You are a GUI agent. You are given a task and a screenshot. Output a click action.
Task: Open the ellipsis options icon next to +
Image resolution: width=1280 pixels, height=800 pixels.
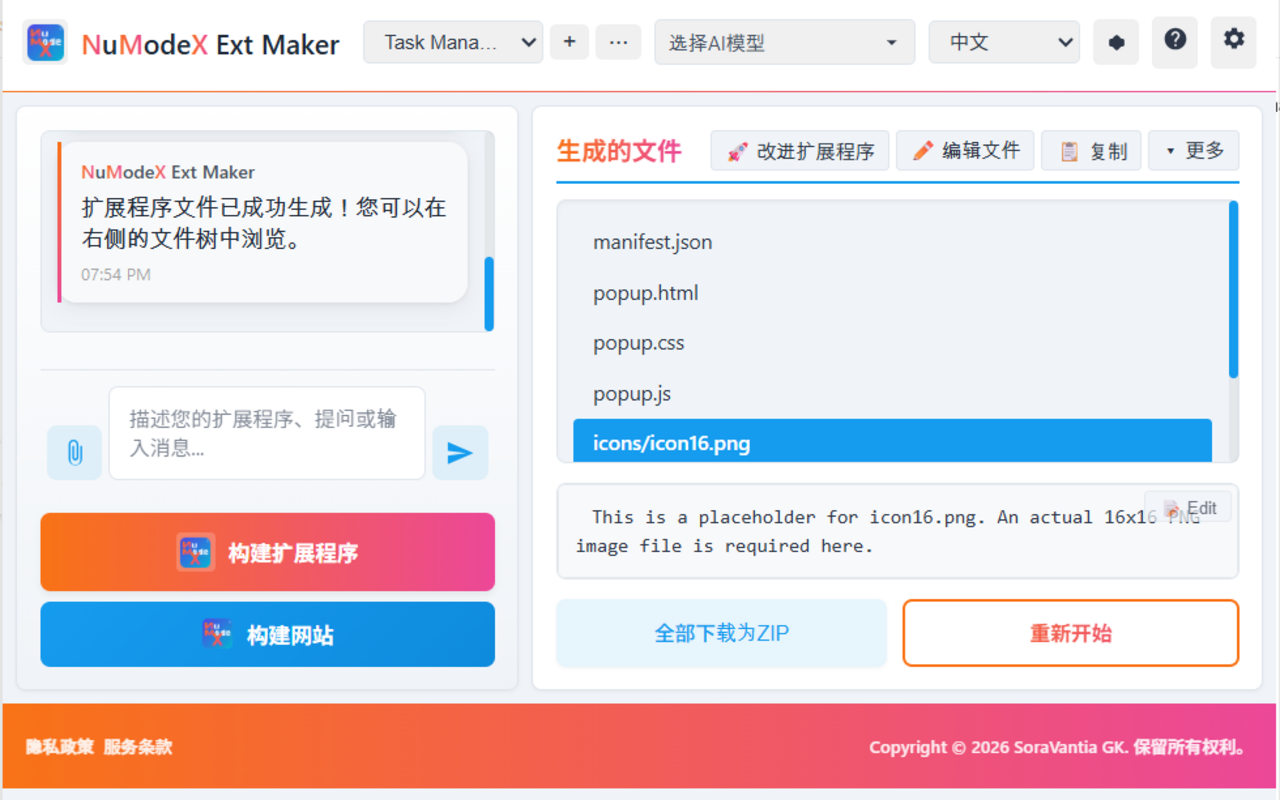point(618,42)
